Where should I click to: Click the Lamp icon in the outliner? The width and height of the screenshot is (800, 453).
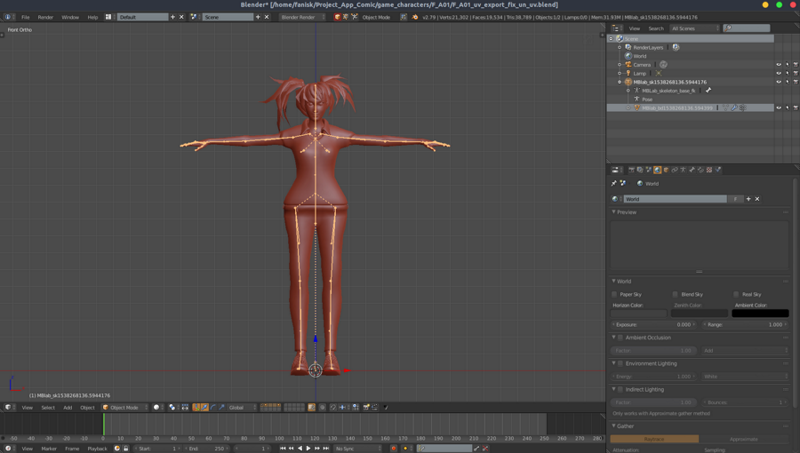[628, 73]
